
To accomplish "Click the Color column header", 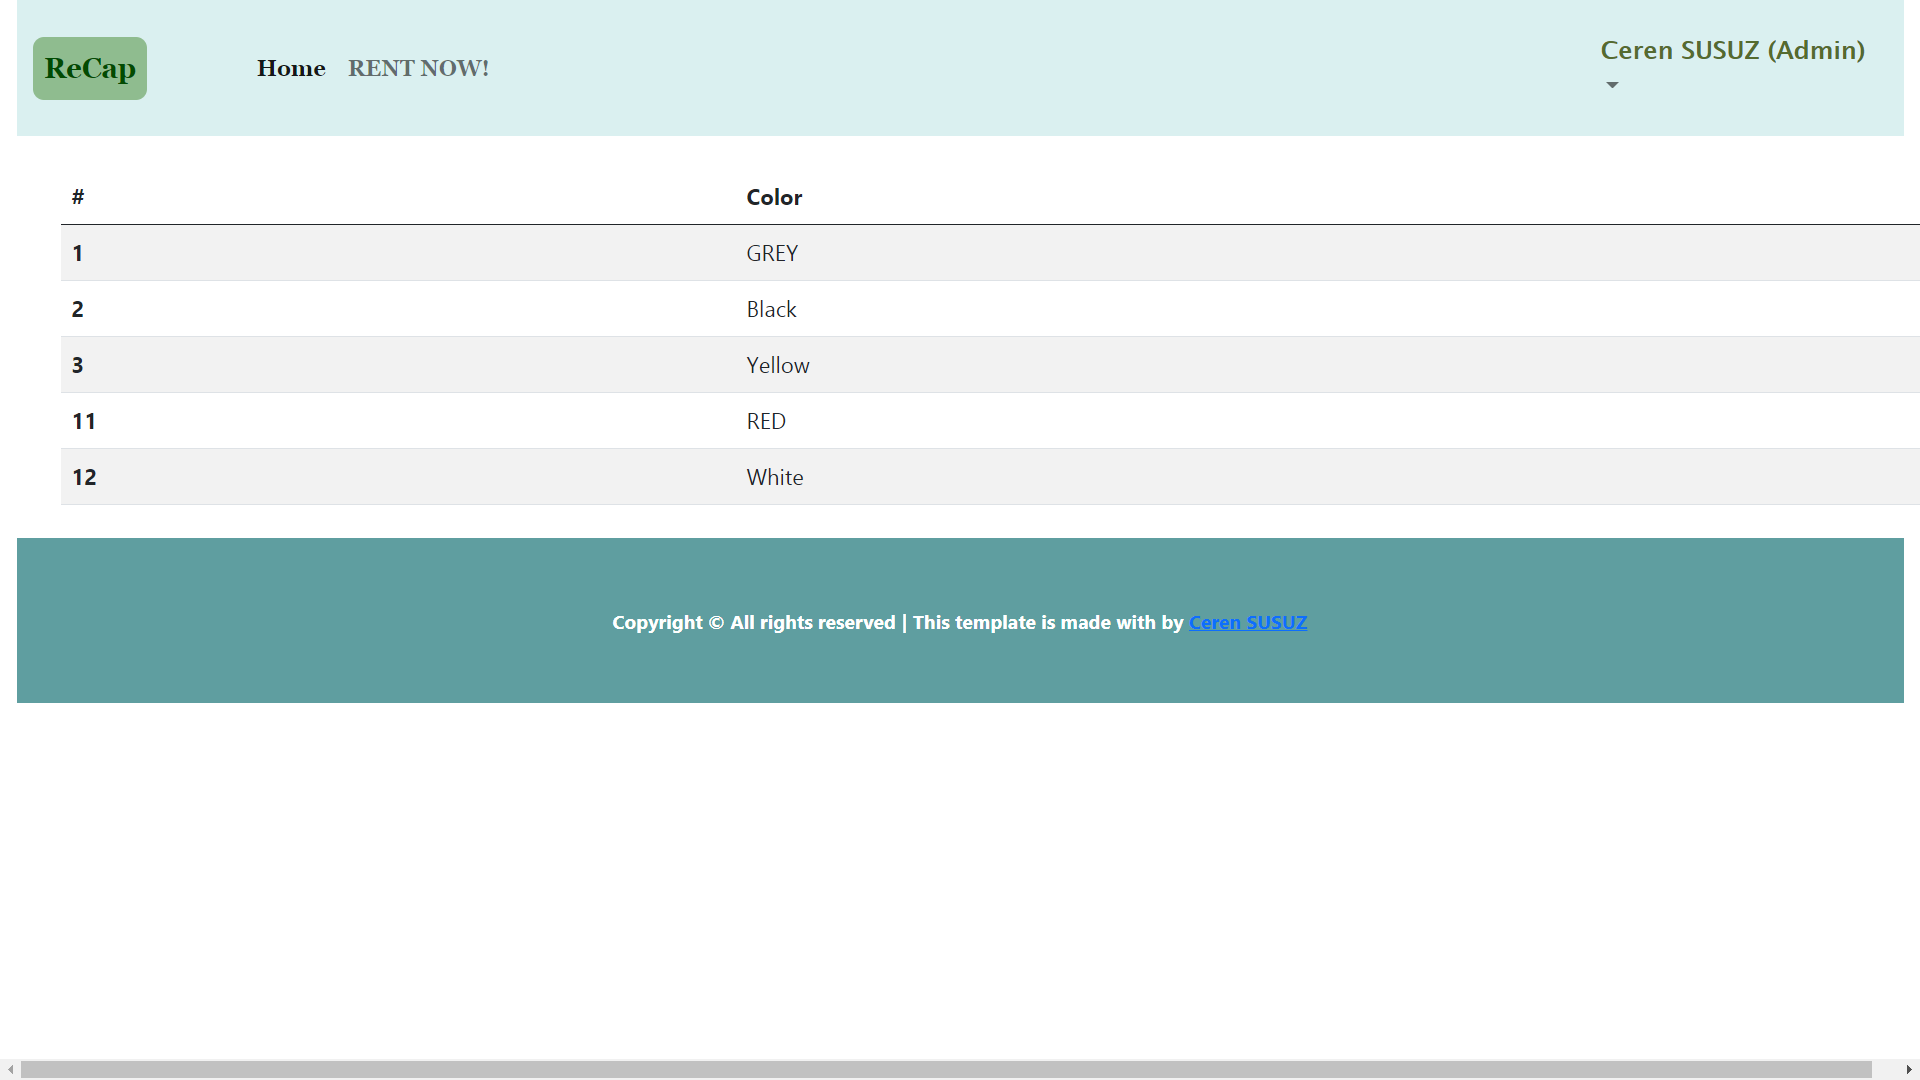I will click(774, 197).
